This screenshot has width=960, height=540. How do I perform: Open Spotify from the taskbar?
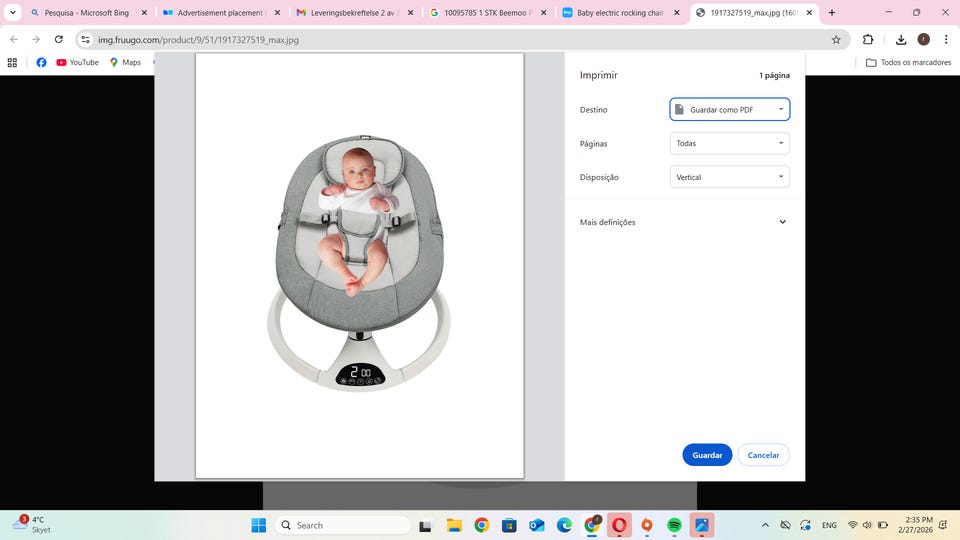tap(674, 525)
